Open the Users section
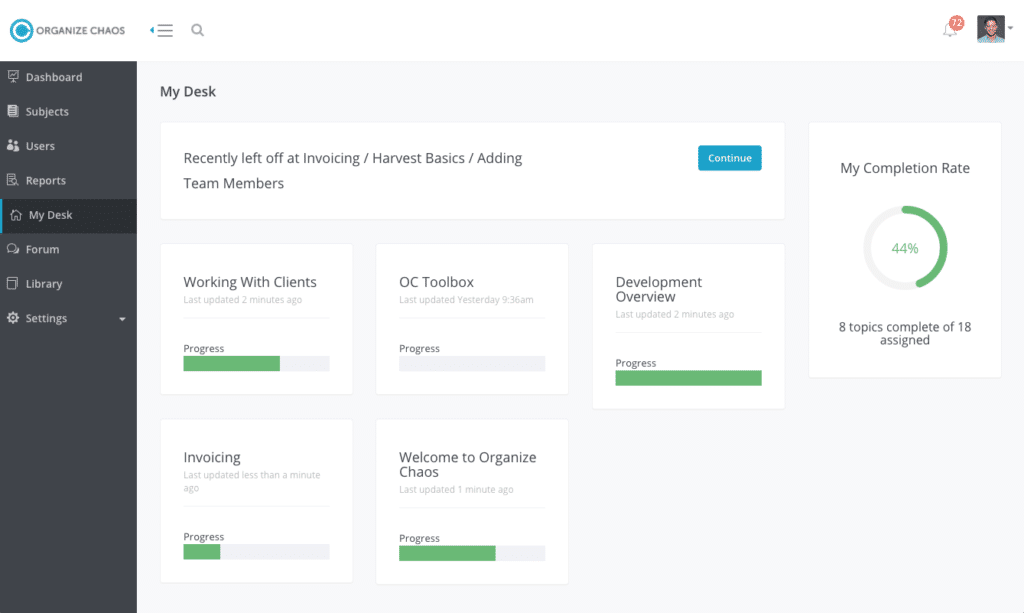Screen dimensions: 1024x613 (39, 146)
